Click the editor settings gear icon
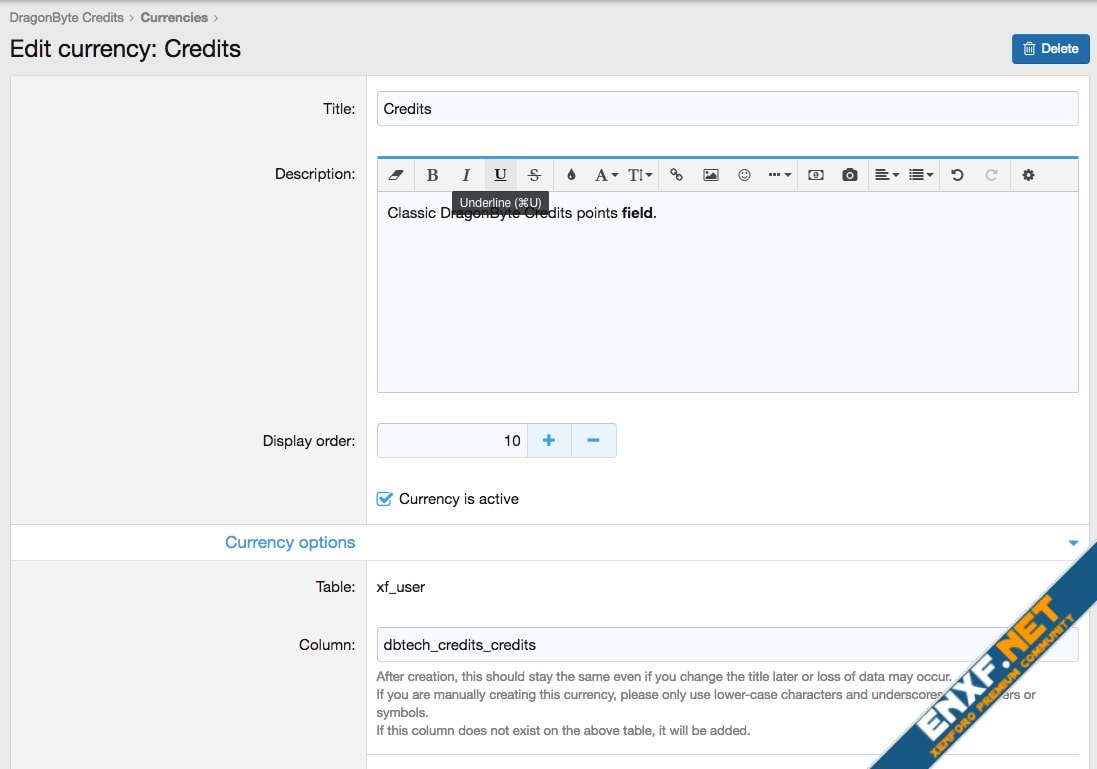This screenshot has width=1097, height=769. (x=1028, y=175)
